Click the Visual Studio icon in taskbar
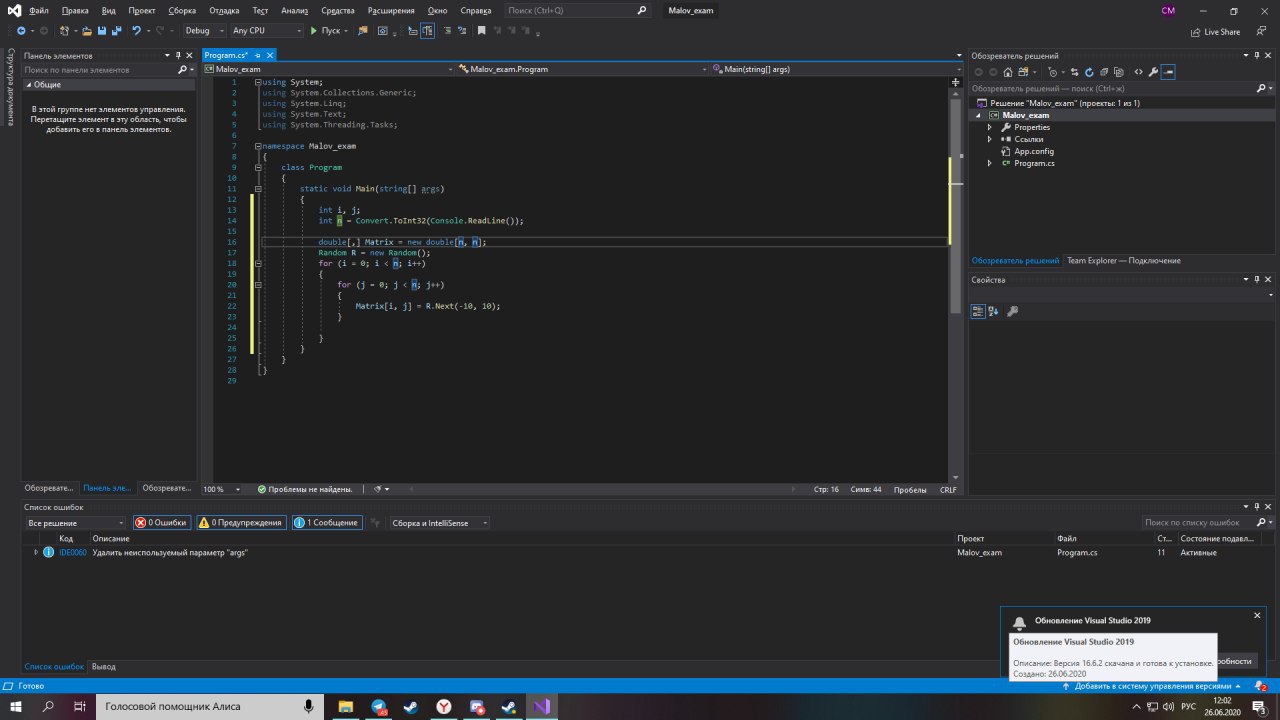Image resolution: width=1280 pixels, height=720 pixels. (x=541, y=706)
